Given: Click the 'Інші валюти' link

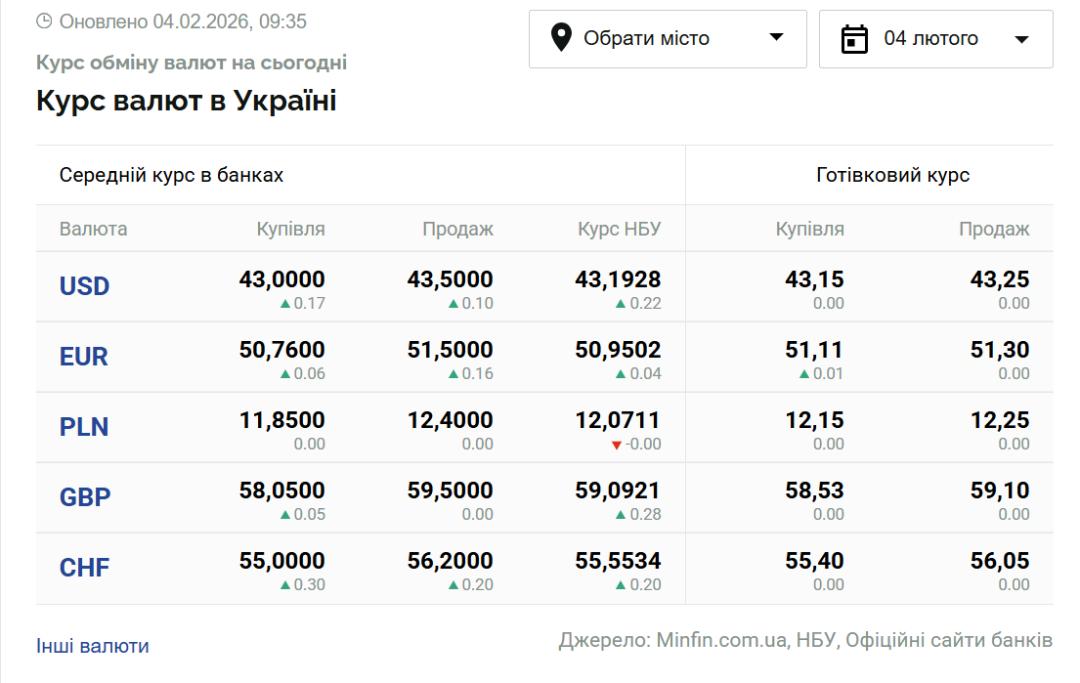Looking at the screenshot, I should pos(92,646).
